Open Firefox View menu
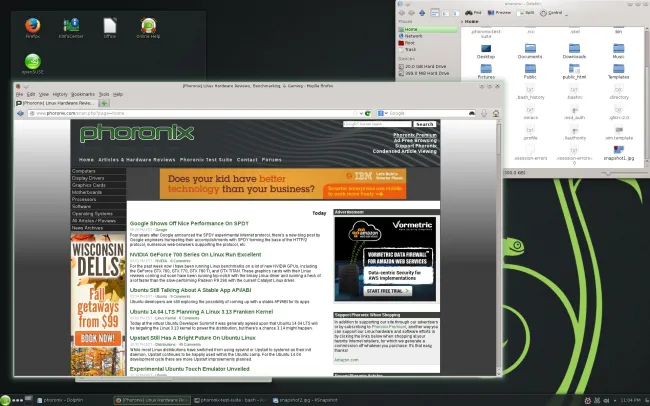This screenshot has height=406, width=650. click(x=44, y=95)
